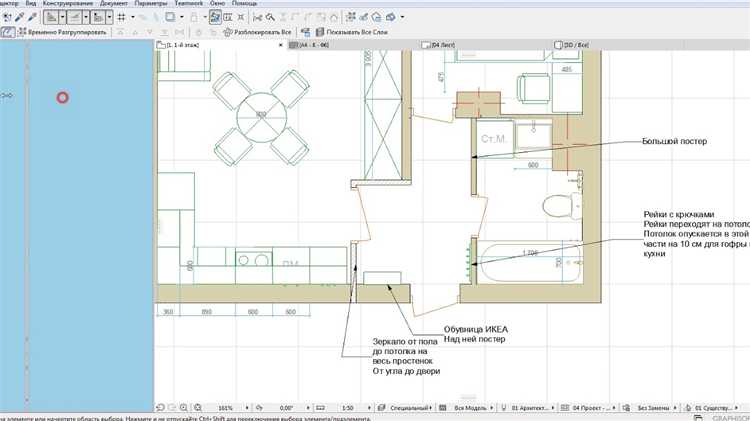Expand the 3D view options dropdown arrow
The width and height of the screenshot is (750, 421).
(402, 17)
